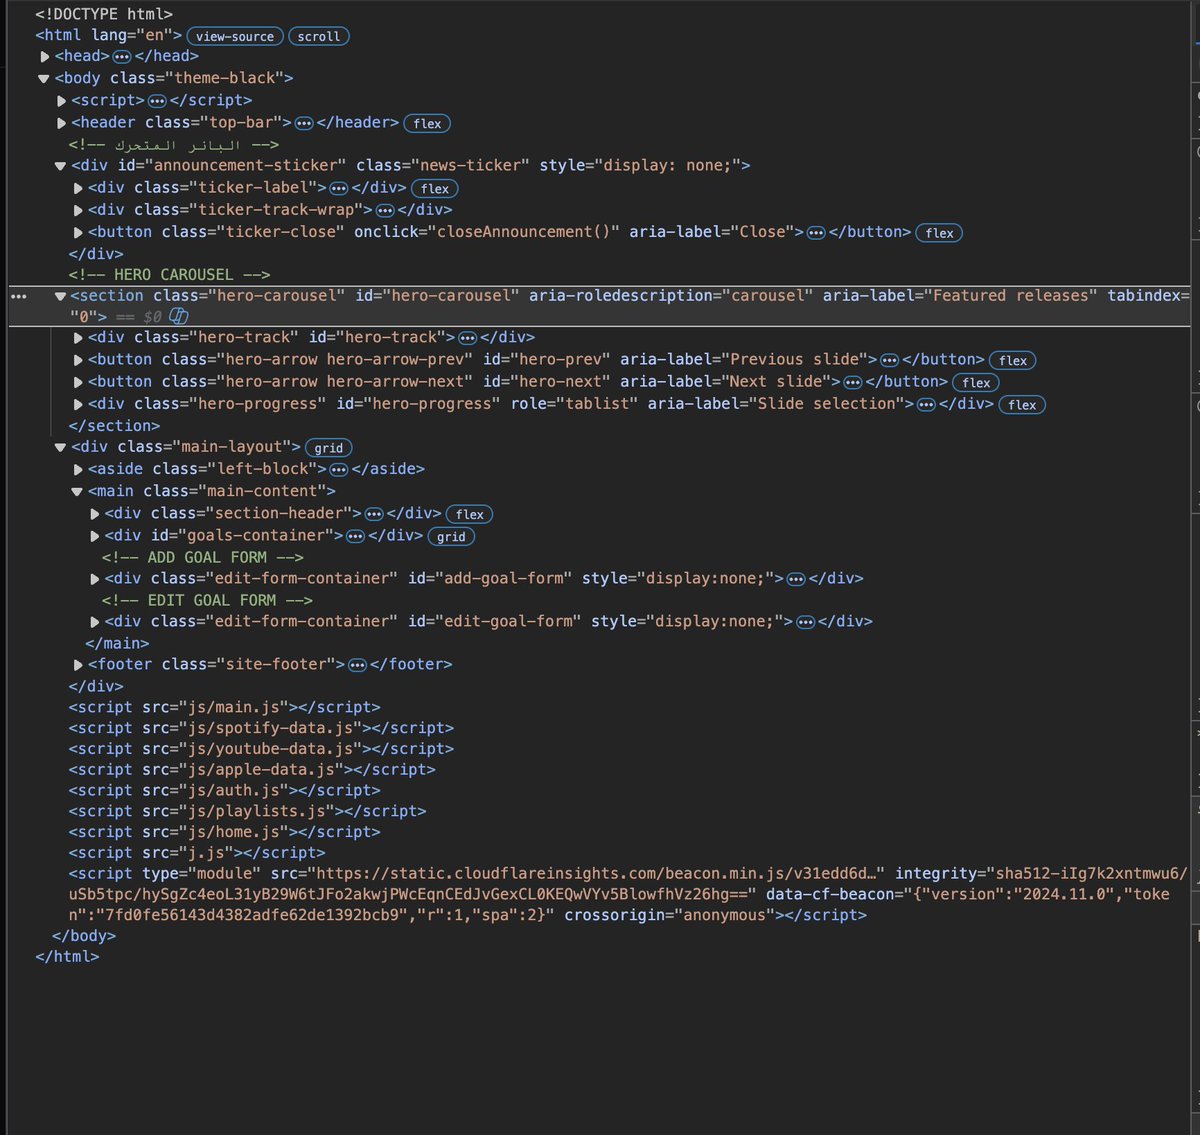Image resolution: width=1200 pixels, height=1135 pixels.
Task: Open js/main.js script source link
Action: click(x=233, y=707)
